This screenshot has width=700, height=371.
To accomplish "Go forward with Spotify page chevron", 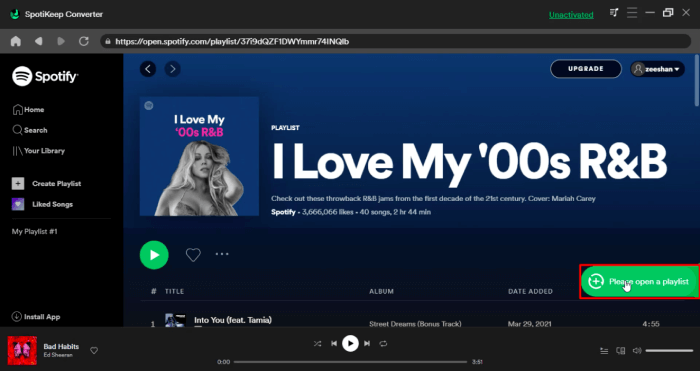I will click(x=173, y=69).
